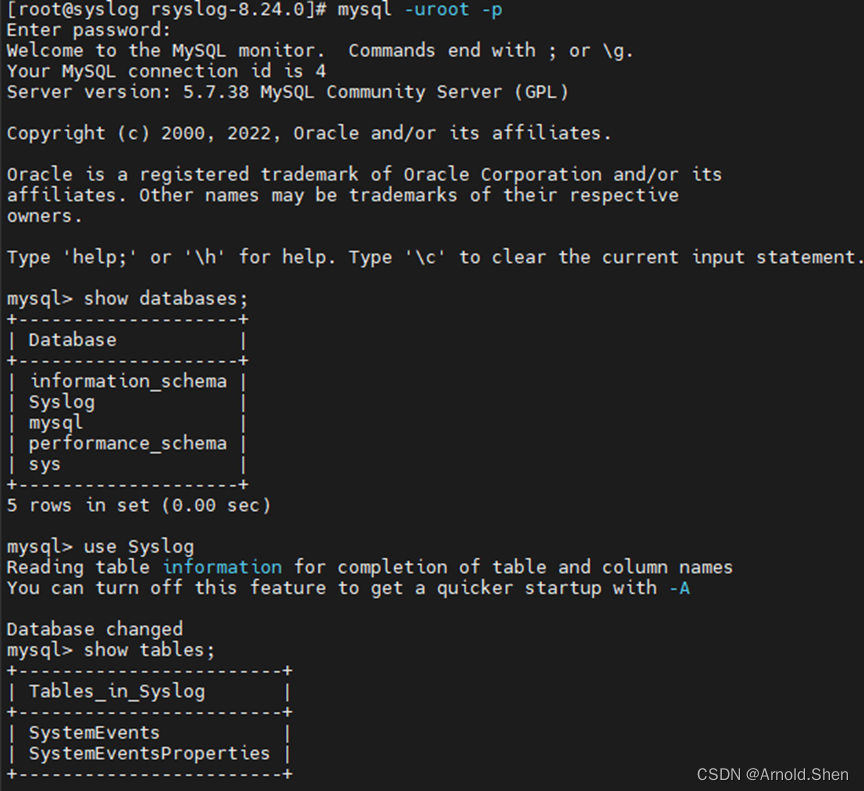This screenshot has width=864, height=791.
Task: Select the 'Enter password:' prompt line
Action: pos(89,30)
